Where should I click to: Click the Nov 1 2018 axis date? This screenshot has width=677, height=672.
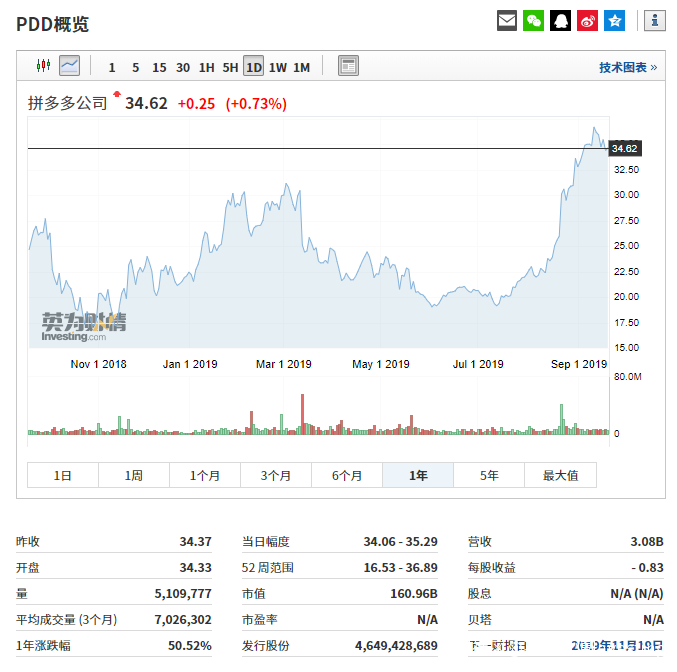[x=98, y=364]
